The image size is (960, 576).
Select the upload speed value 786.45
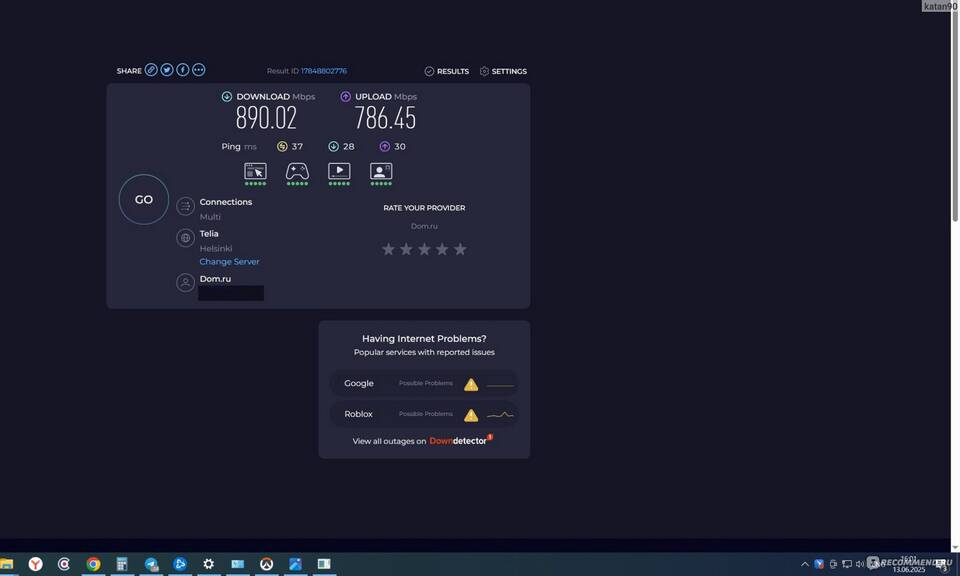pos(385,118)
